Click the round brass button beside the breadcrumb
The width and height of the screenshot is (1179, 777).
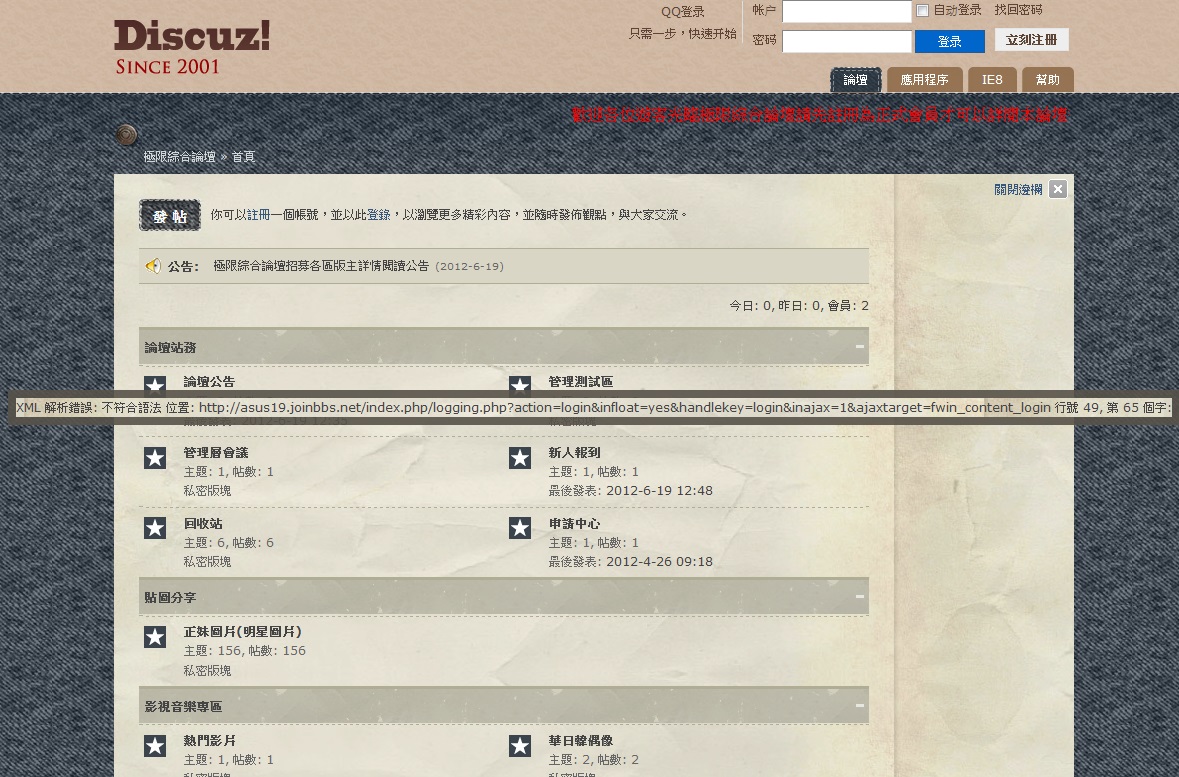point(126,135)
